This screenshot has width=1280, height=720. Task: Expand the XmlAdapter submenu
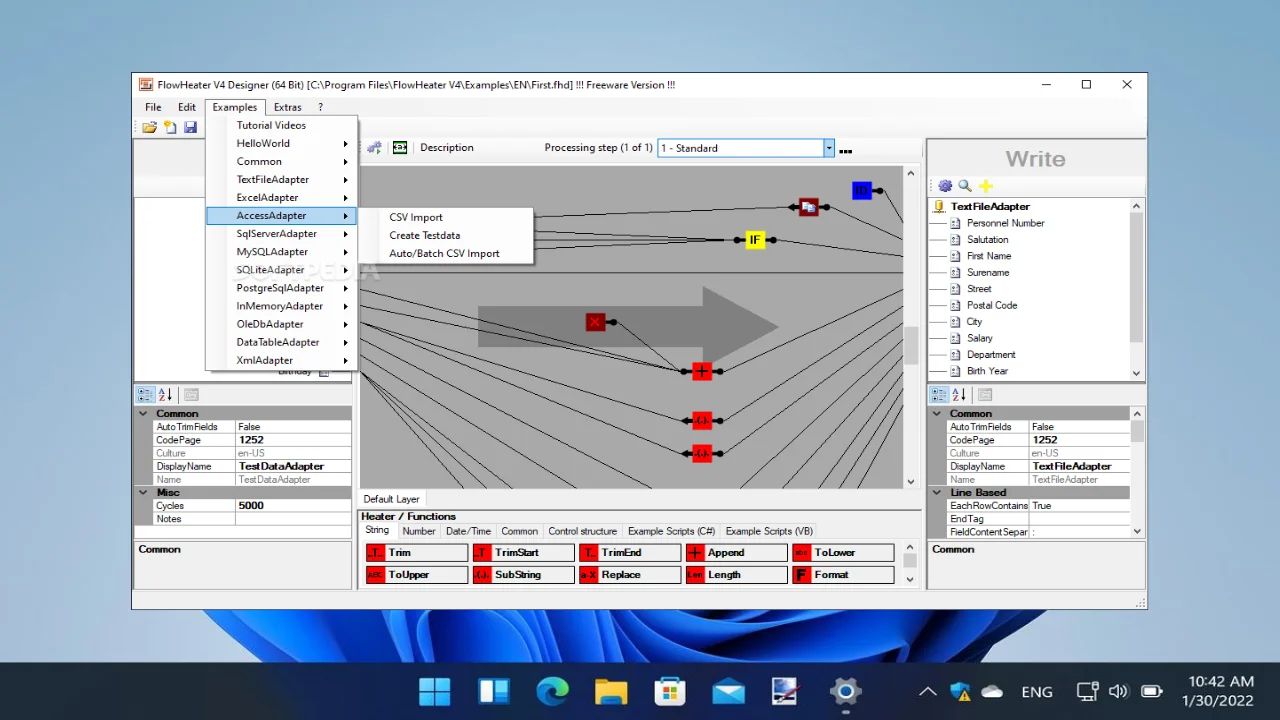pyautogui.click(x=282, y=360)
